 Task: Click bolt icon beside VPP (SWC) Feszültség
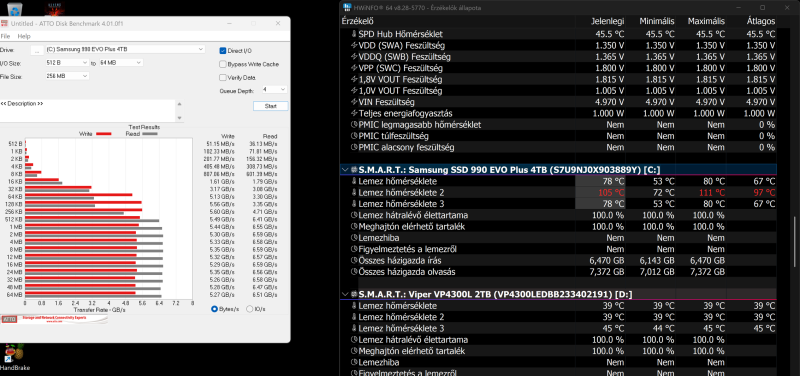click(355, 68)
